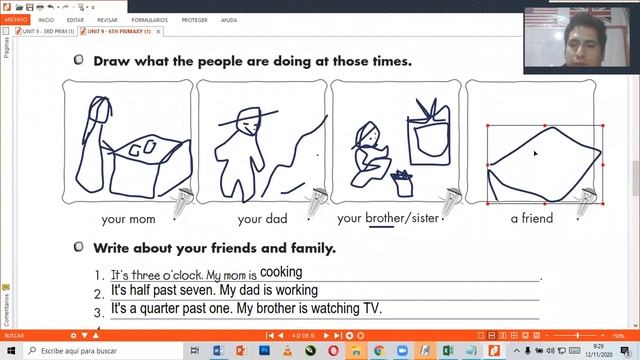Switch to the INICIO ribbon tab
Screen dimensions: 640x360
point(46,20)
